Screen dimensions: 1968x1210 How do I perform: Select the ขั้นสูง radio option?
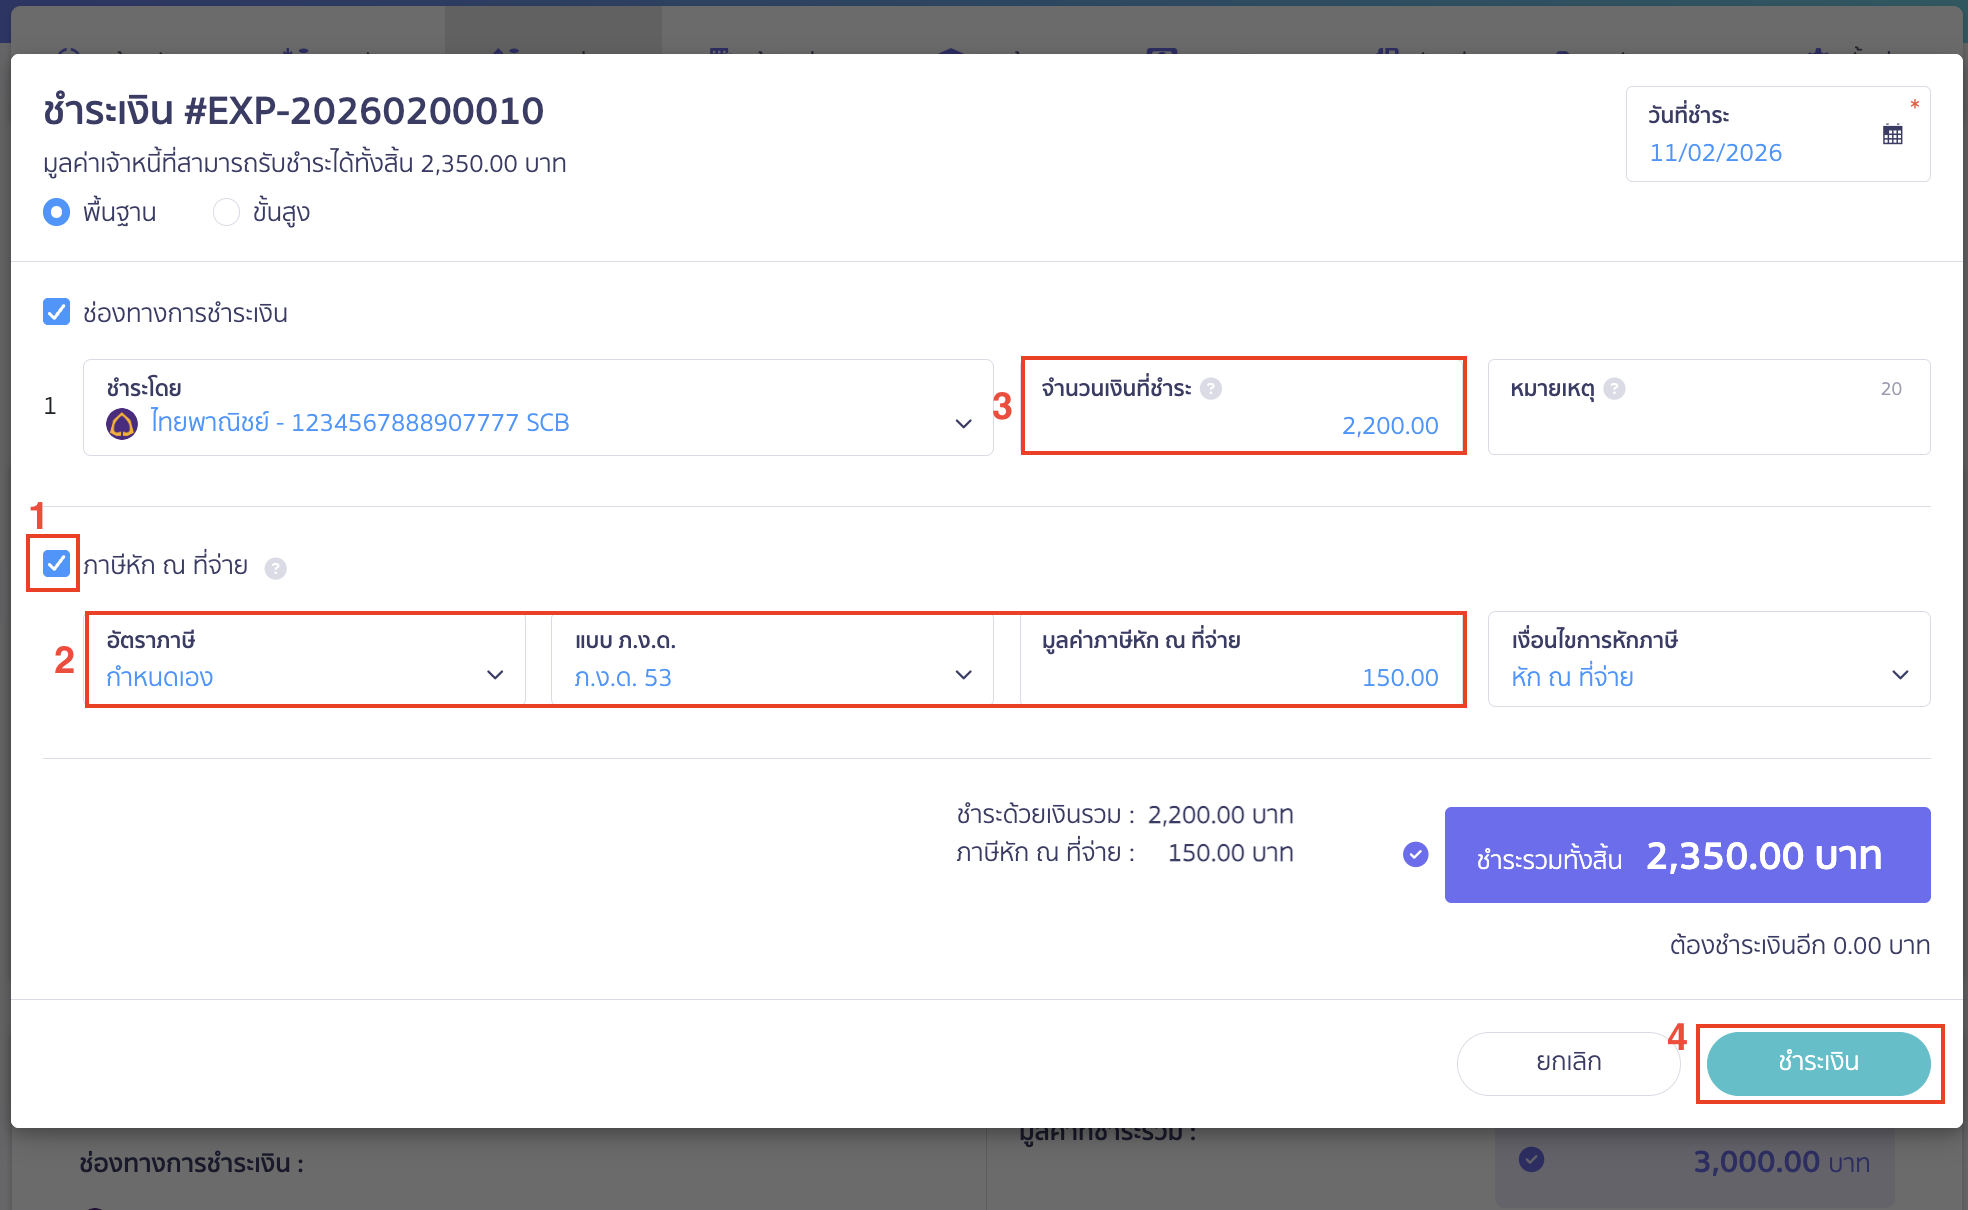tap(227, 212)
